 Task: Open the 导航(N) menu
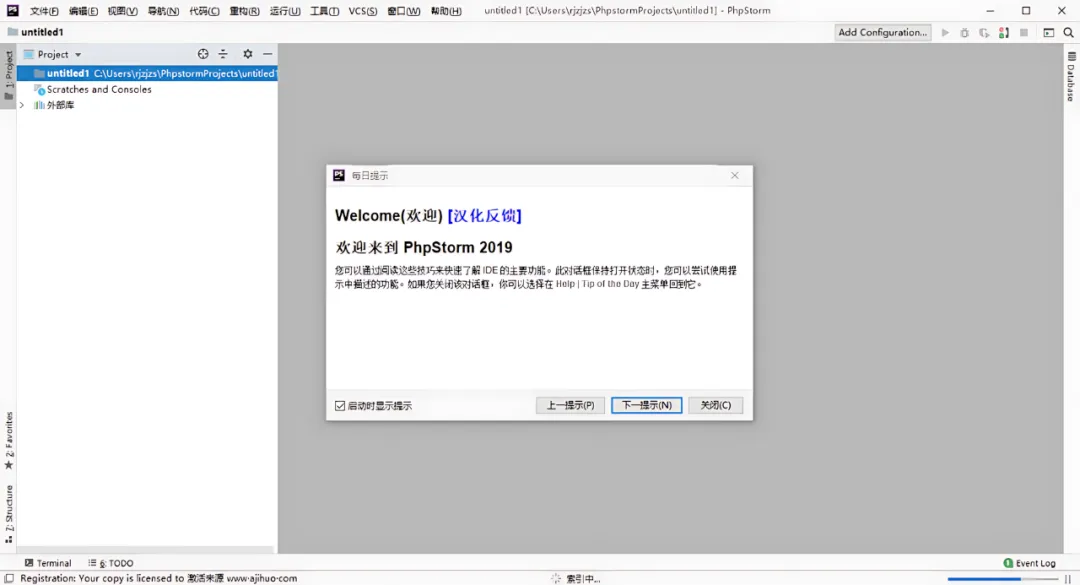(163, 11)
